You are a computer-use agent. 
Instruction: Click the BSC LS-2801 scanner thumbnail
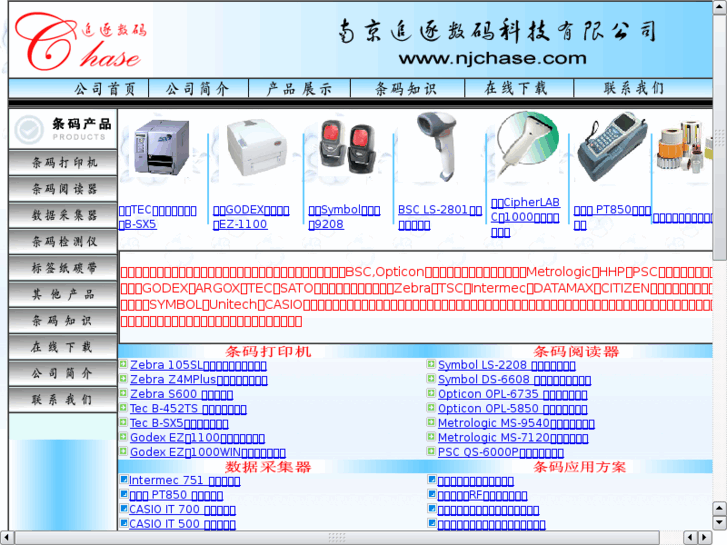(438, 147)
